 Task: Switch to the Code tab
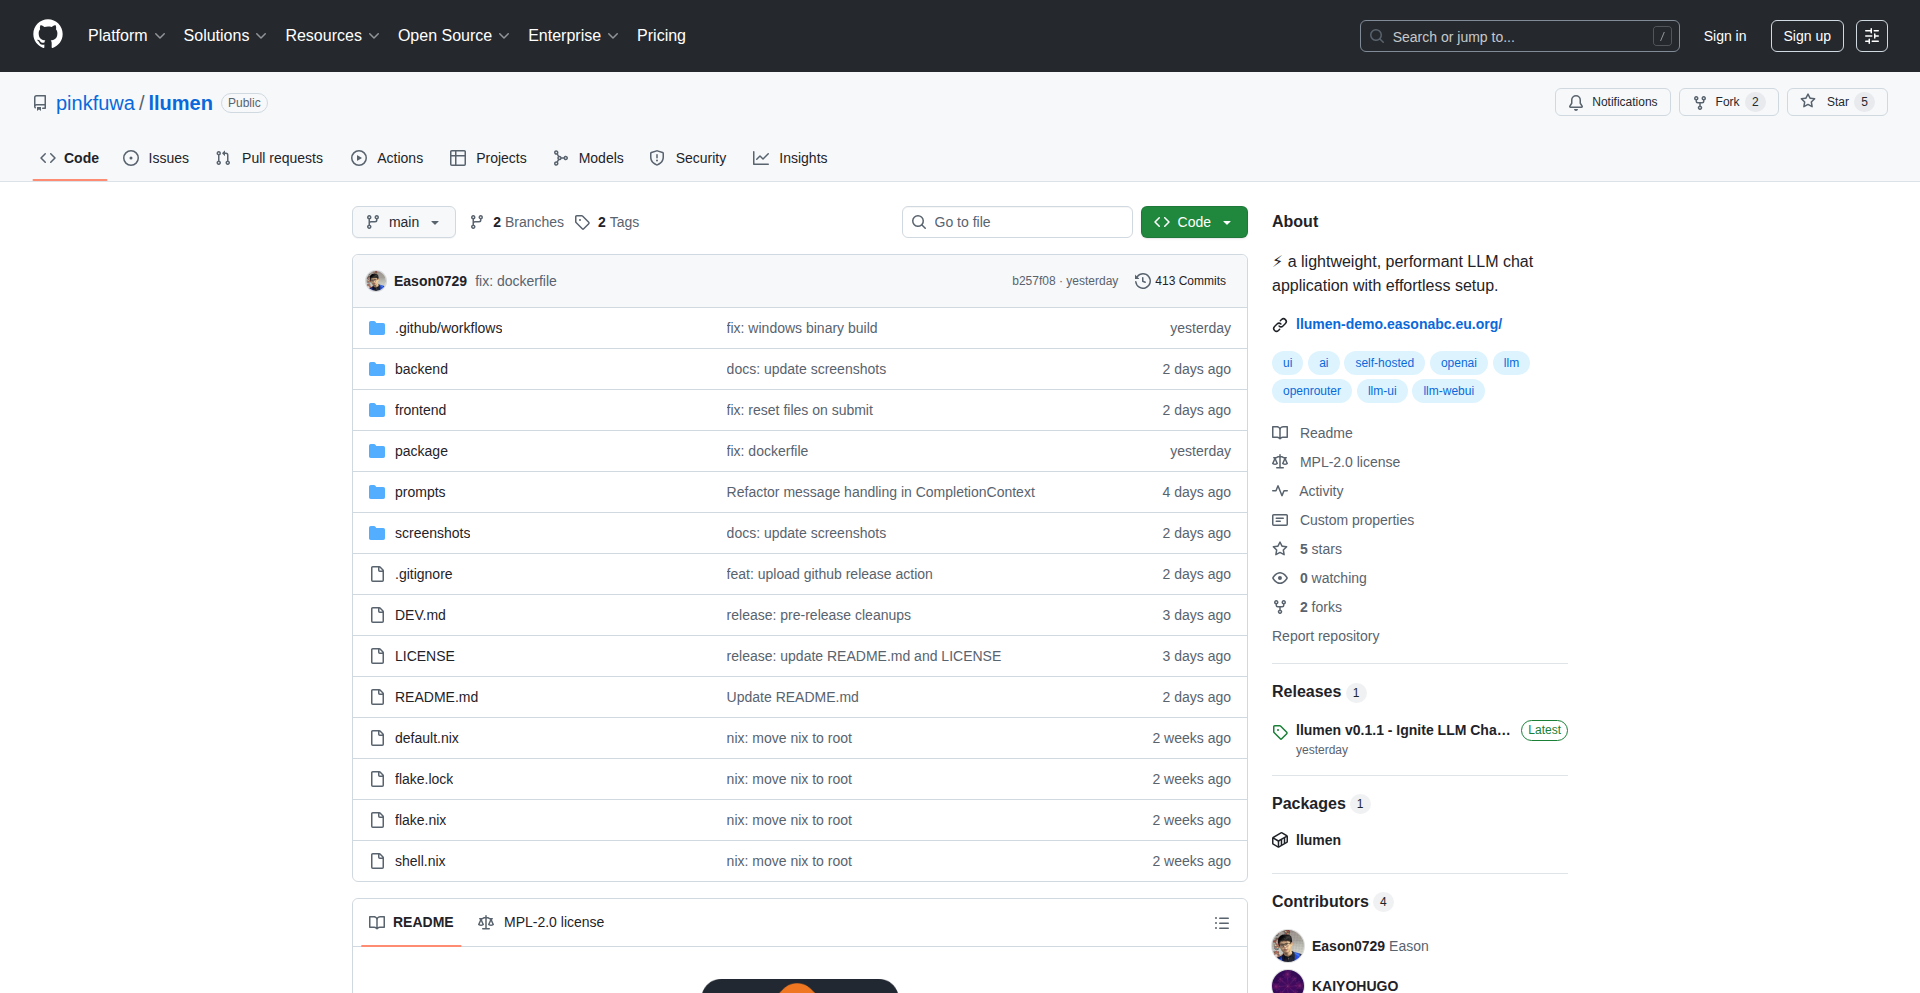[69, 158]
